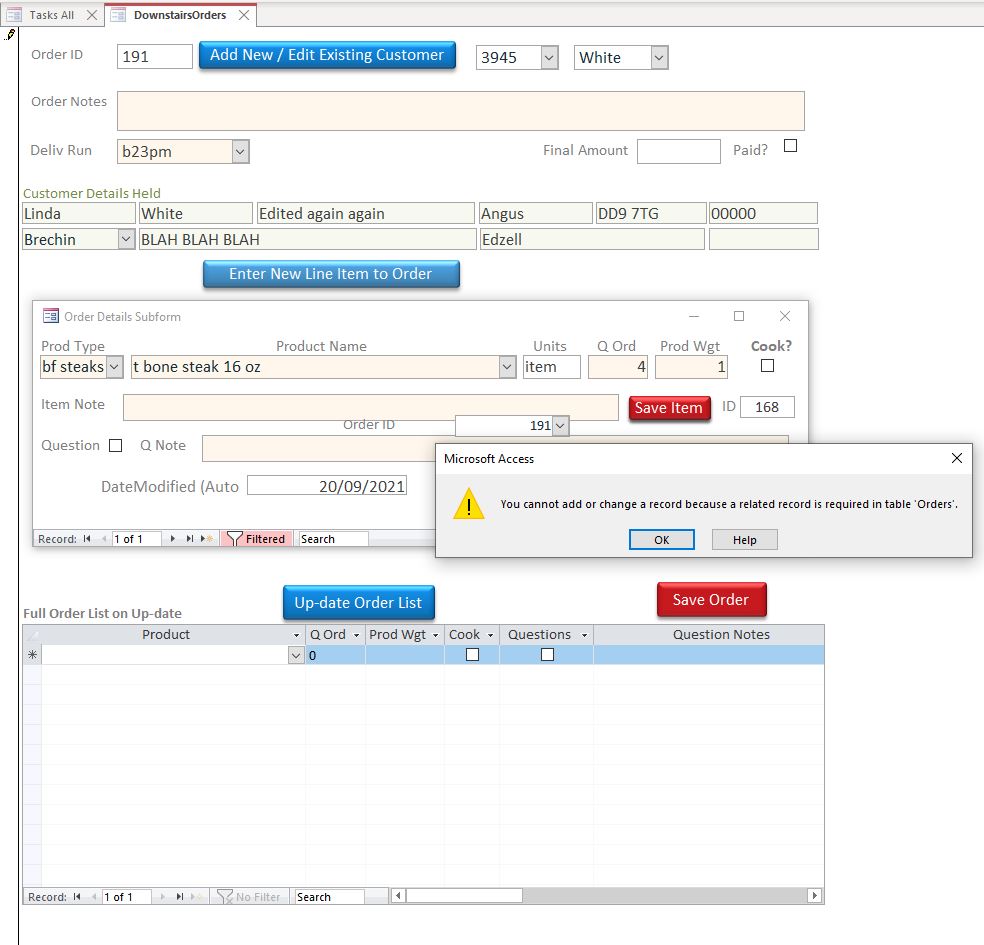The image size is (984, 945).
Task: Click the Prod Wgt field showing 1
Action: [x=691, y=366]
